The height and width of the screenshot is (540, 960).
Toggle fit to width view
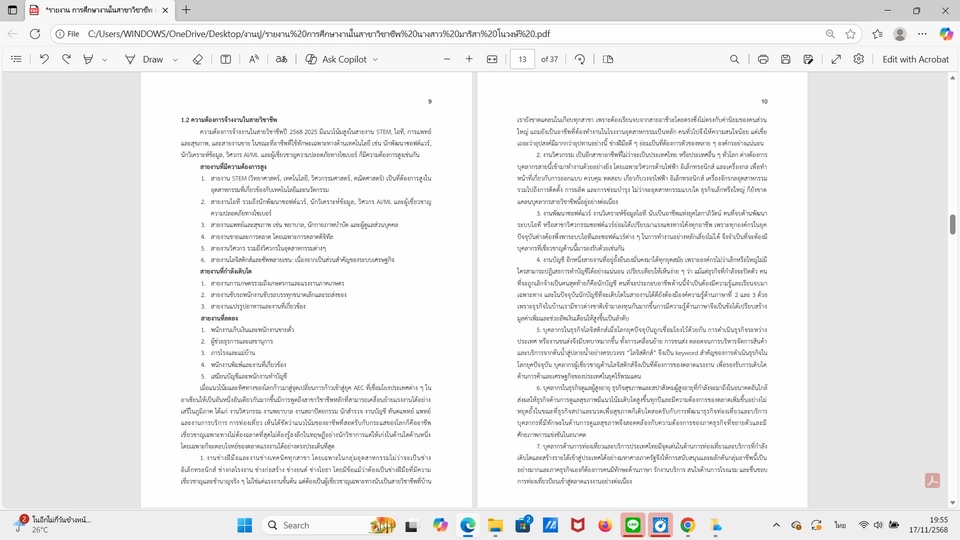pos(491,59)
